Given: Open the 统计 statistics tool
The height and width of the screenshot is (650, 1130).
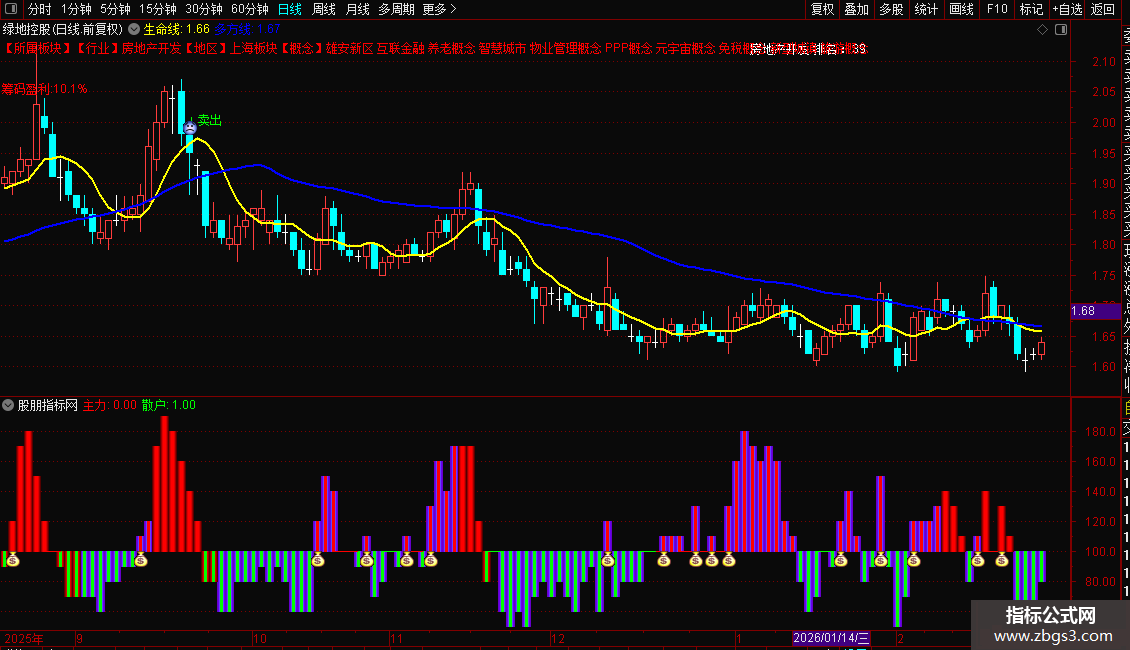Looking at the screenshot, I should pyautogui.click(x=926, y=9).
